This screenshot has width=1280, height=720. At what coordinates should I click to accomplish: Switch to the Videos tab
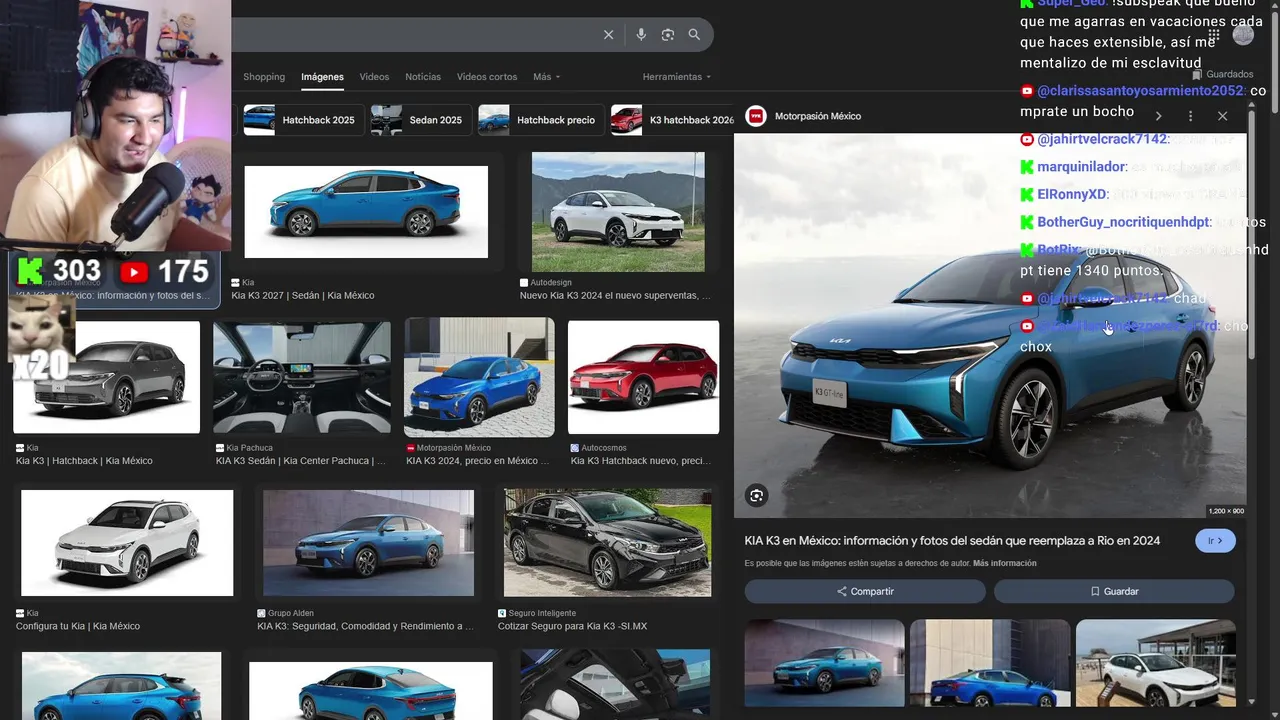[x=374, y=77]
